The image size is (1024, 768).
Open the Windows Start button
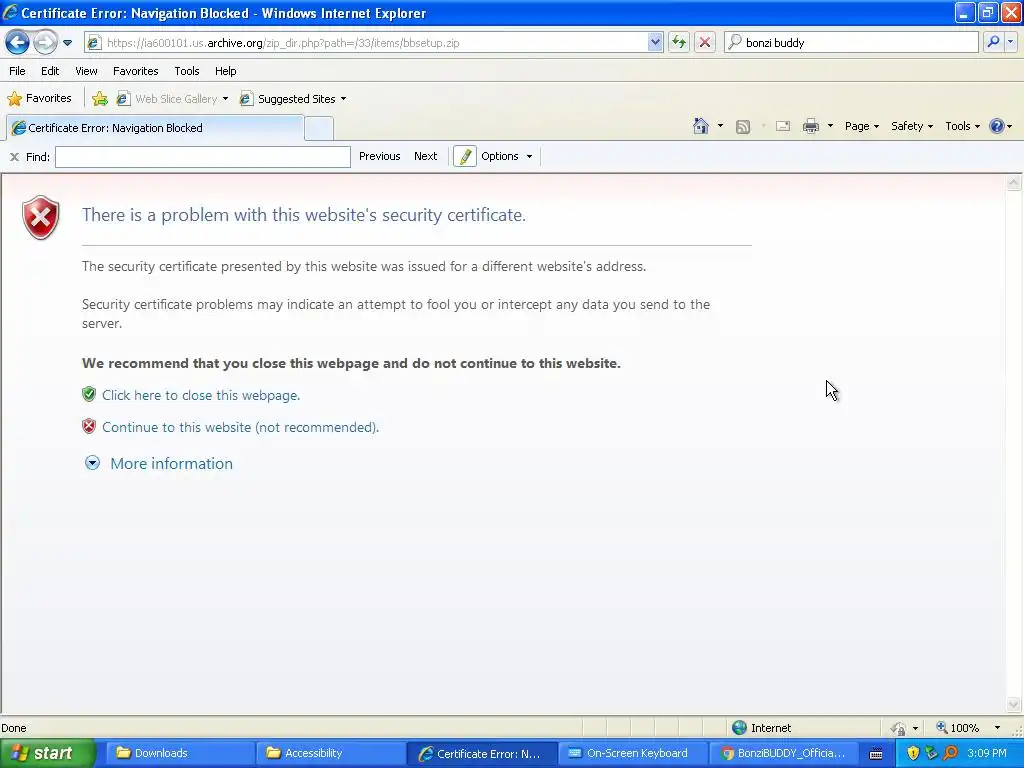click(x=48, y=753)
